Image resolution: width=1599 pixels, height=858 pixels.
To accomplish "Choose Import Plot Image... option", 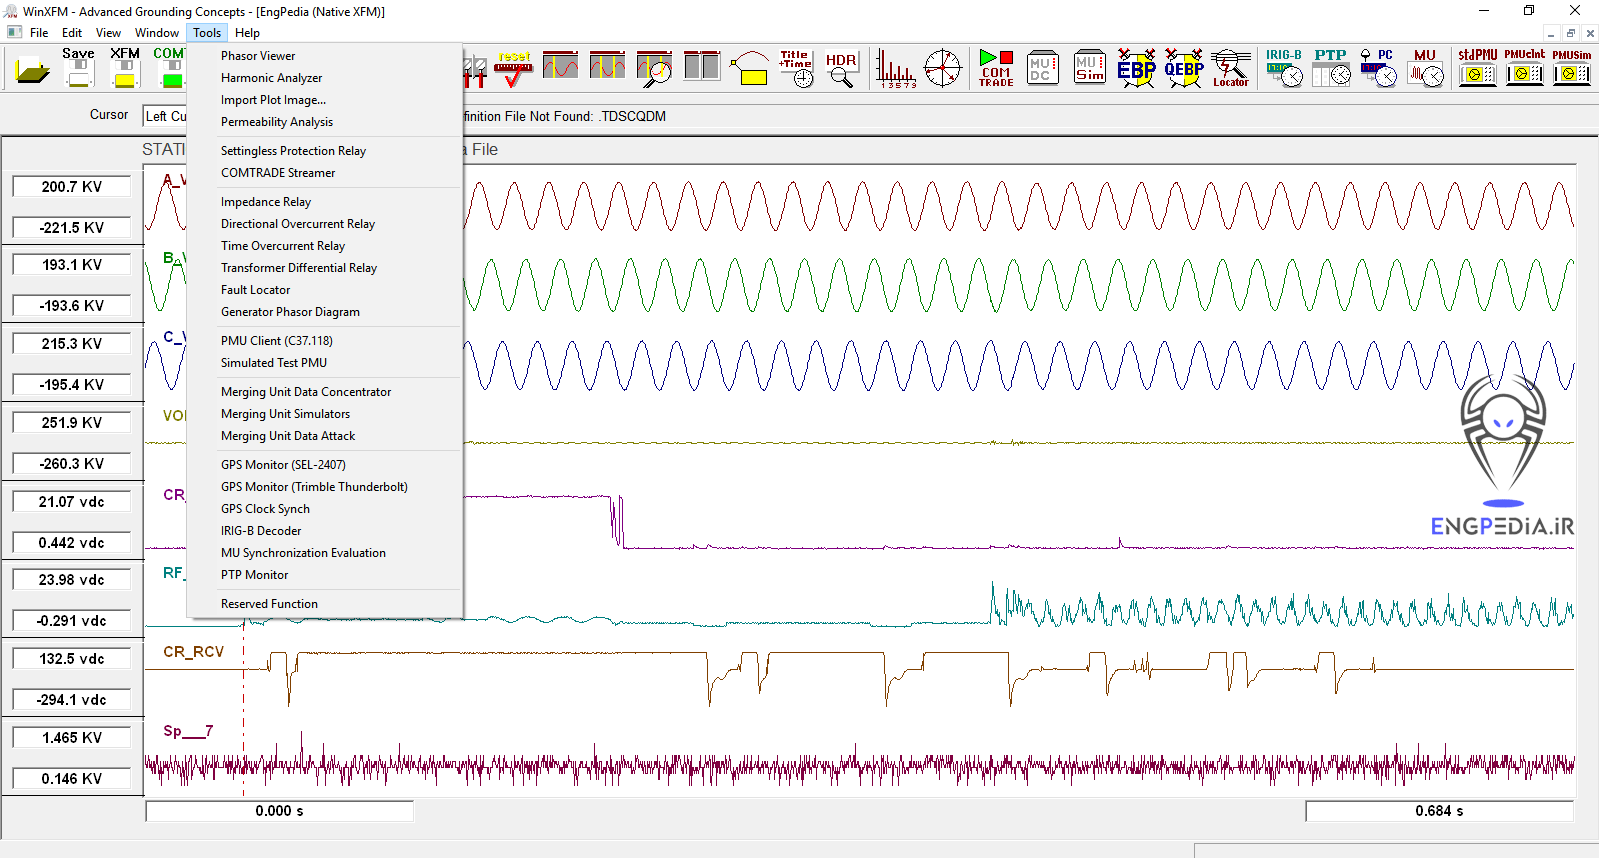I will 324,100.
